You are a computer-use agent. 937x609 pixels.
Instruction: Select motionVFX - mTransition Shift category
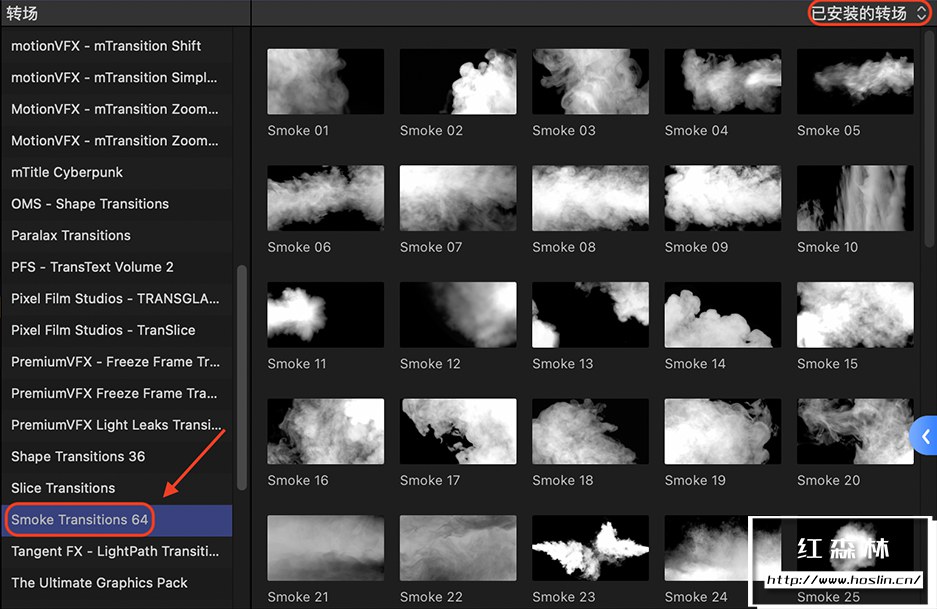click(117, 46)
